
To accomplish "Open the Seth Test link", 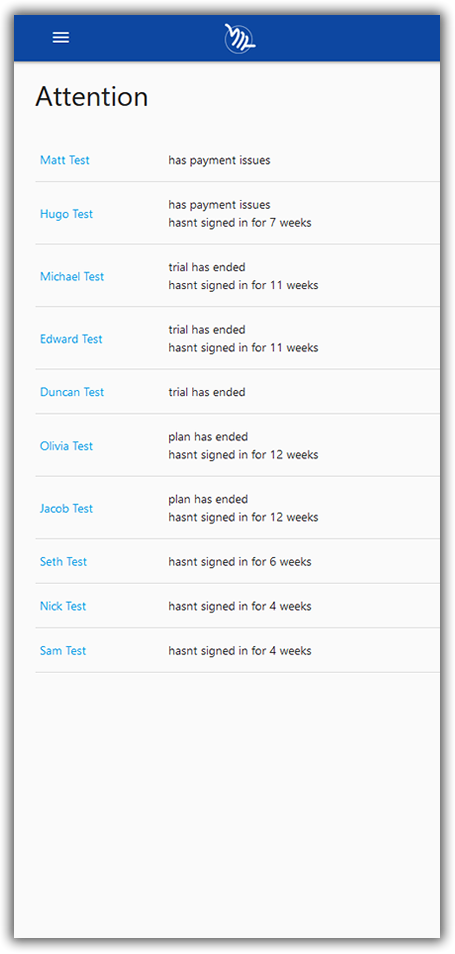I will tap(63, 562).
